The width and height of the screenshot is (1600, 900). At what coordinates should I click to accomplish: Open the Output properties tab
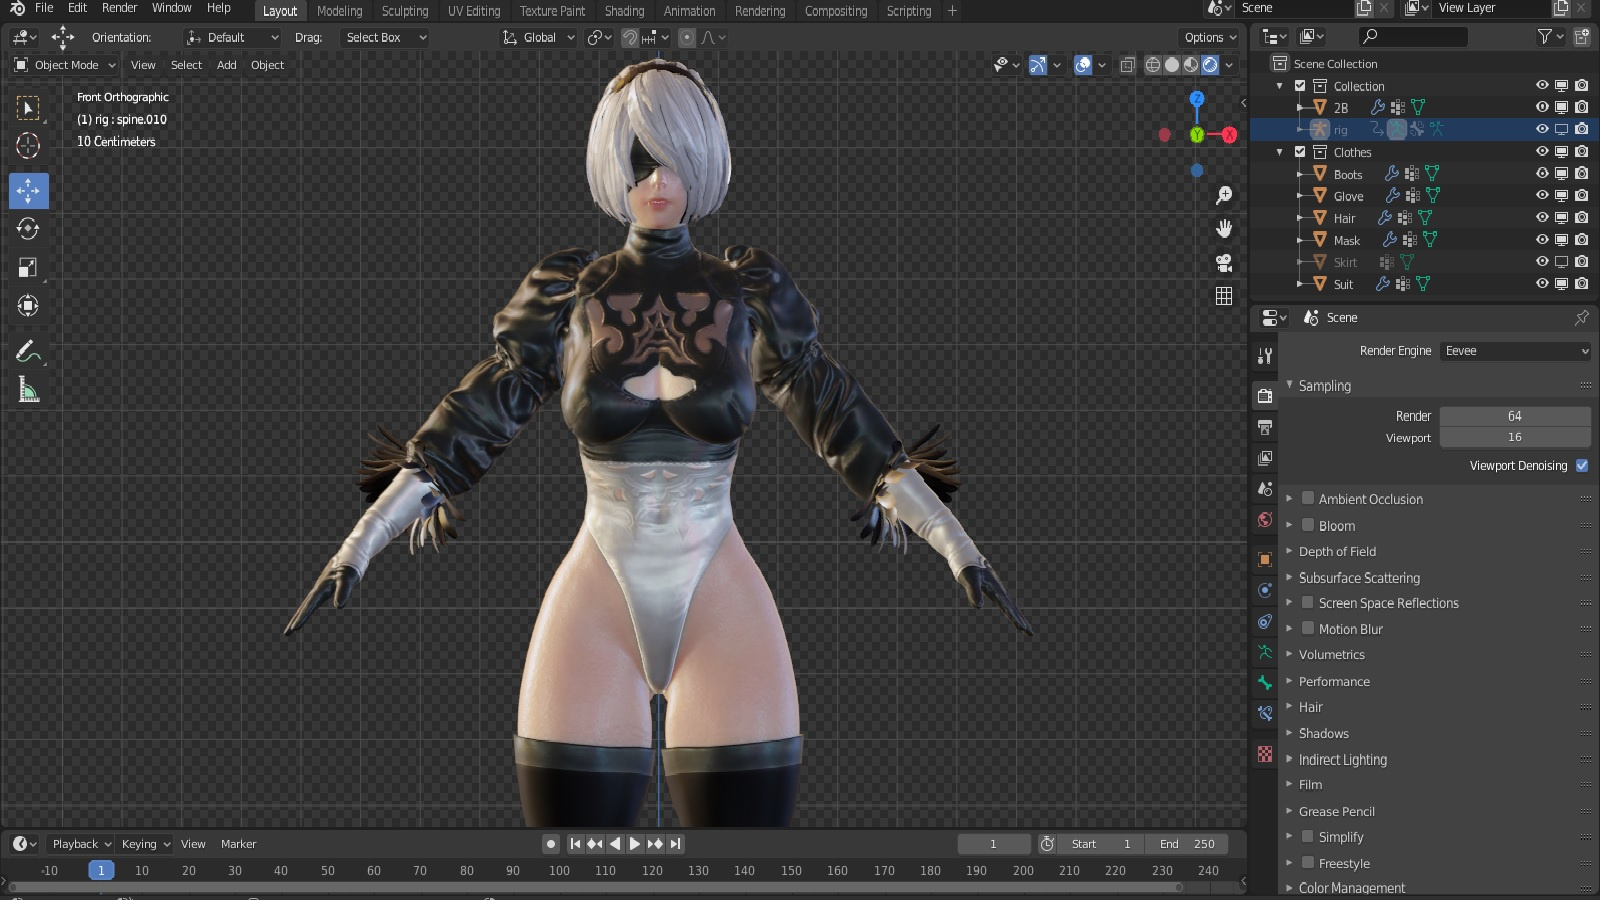click(x=1265, y=427)
